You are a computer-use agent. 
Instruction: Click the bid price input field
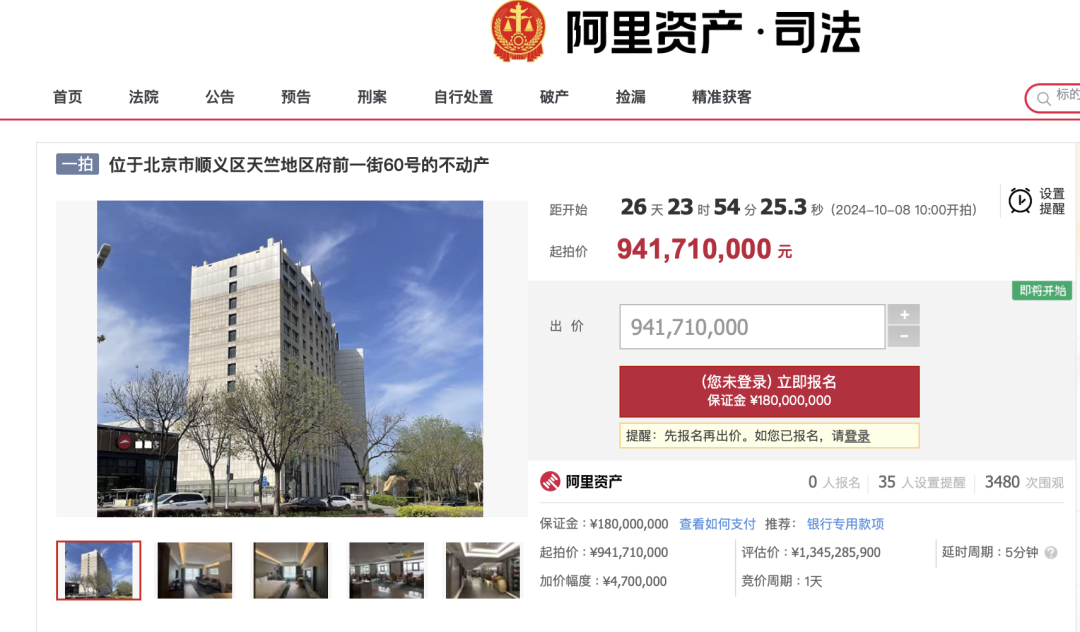(x=752, y=327)
